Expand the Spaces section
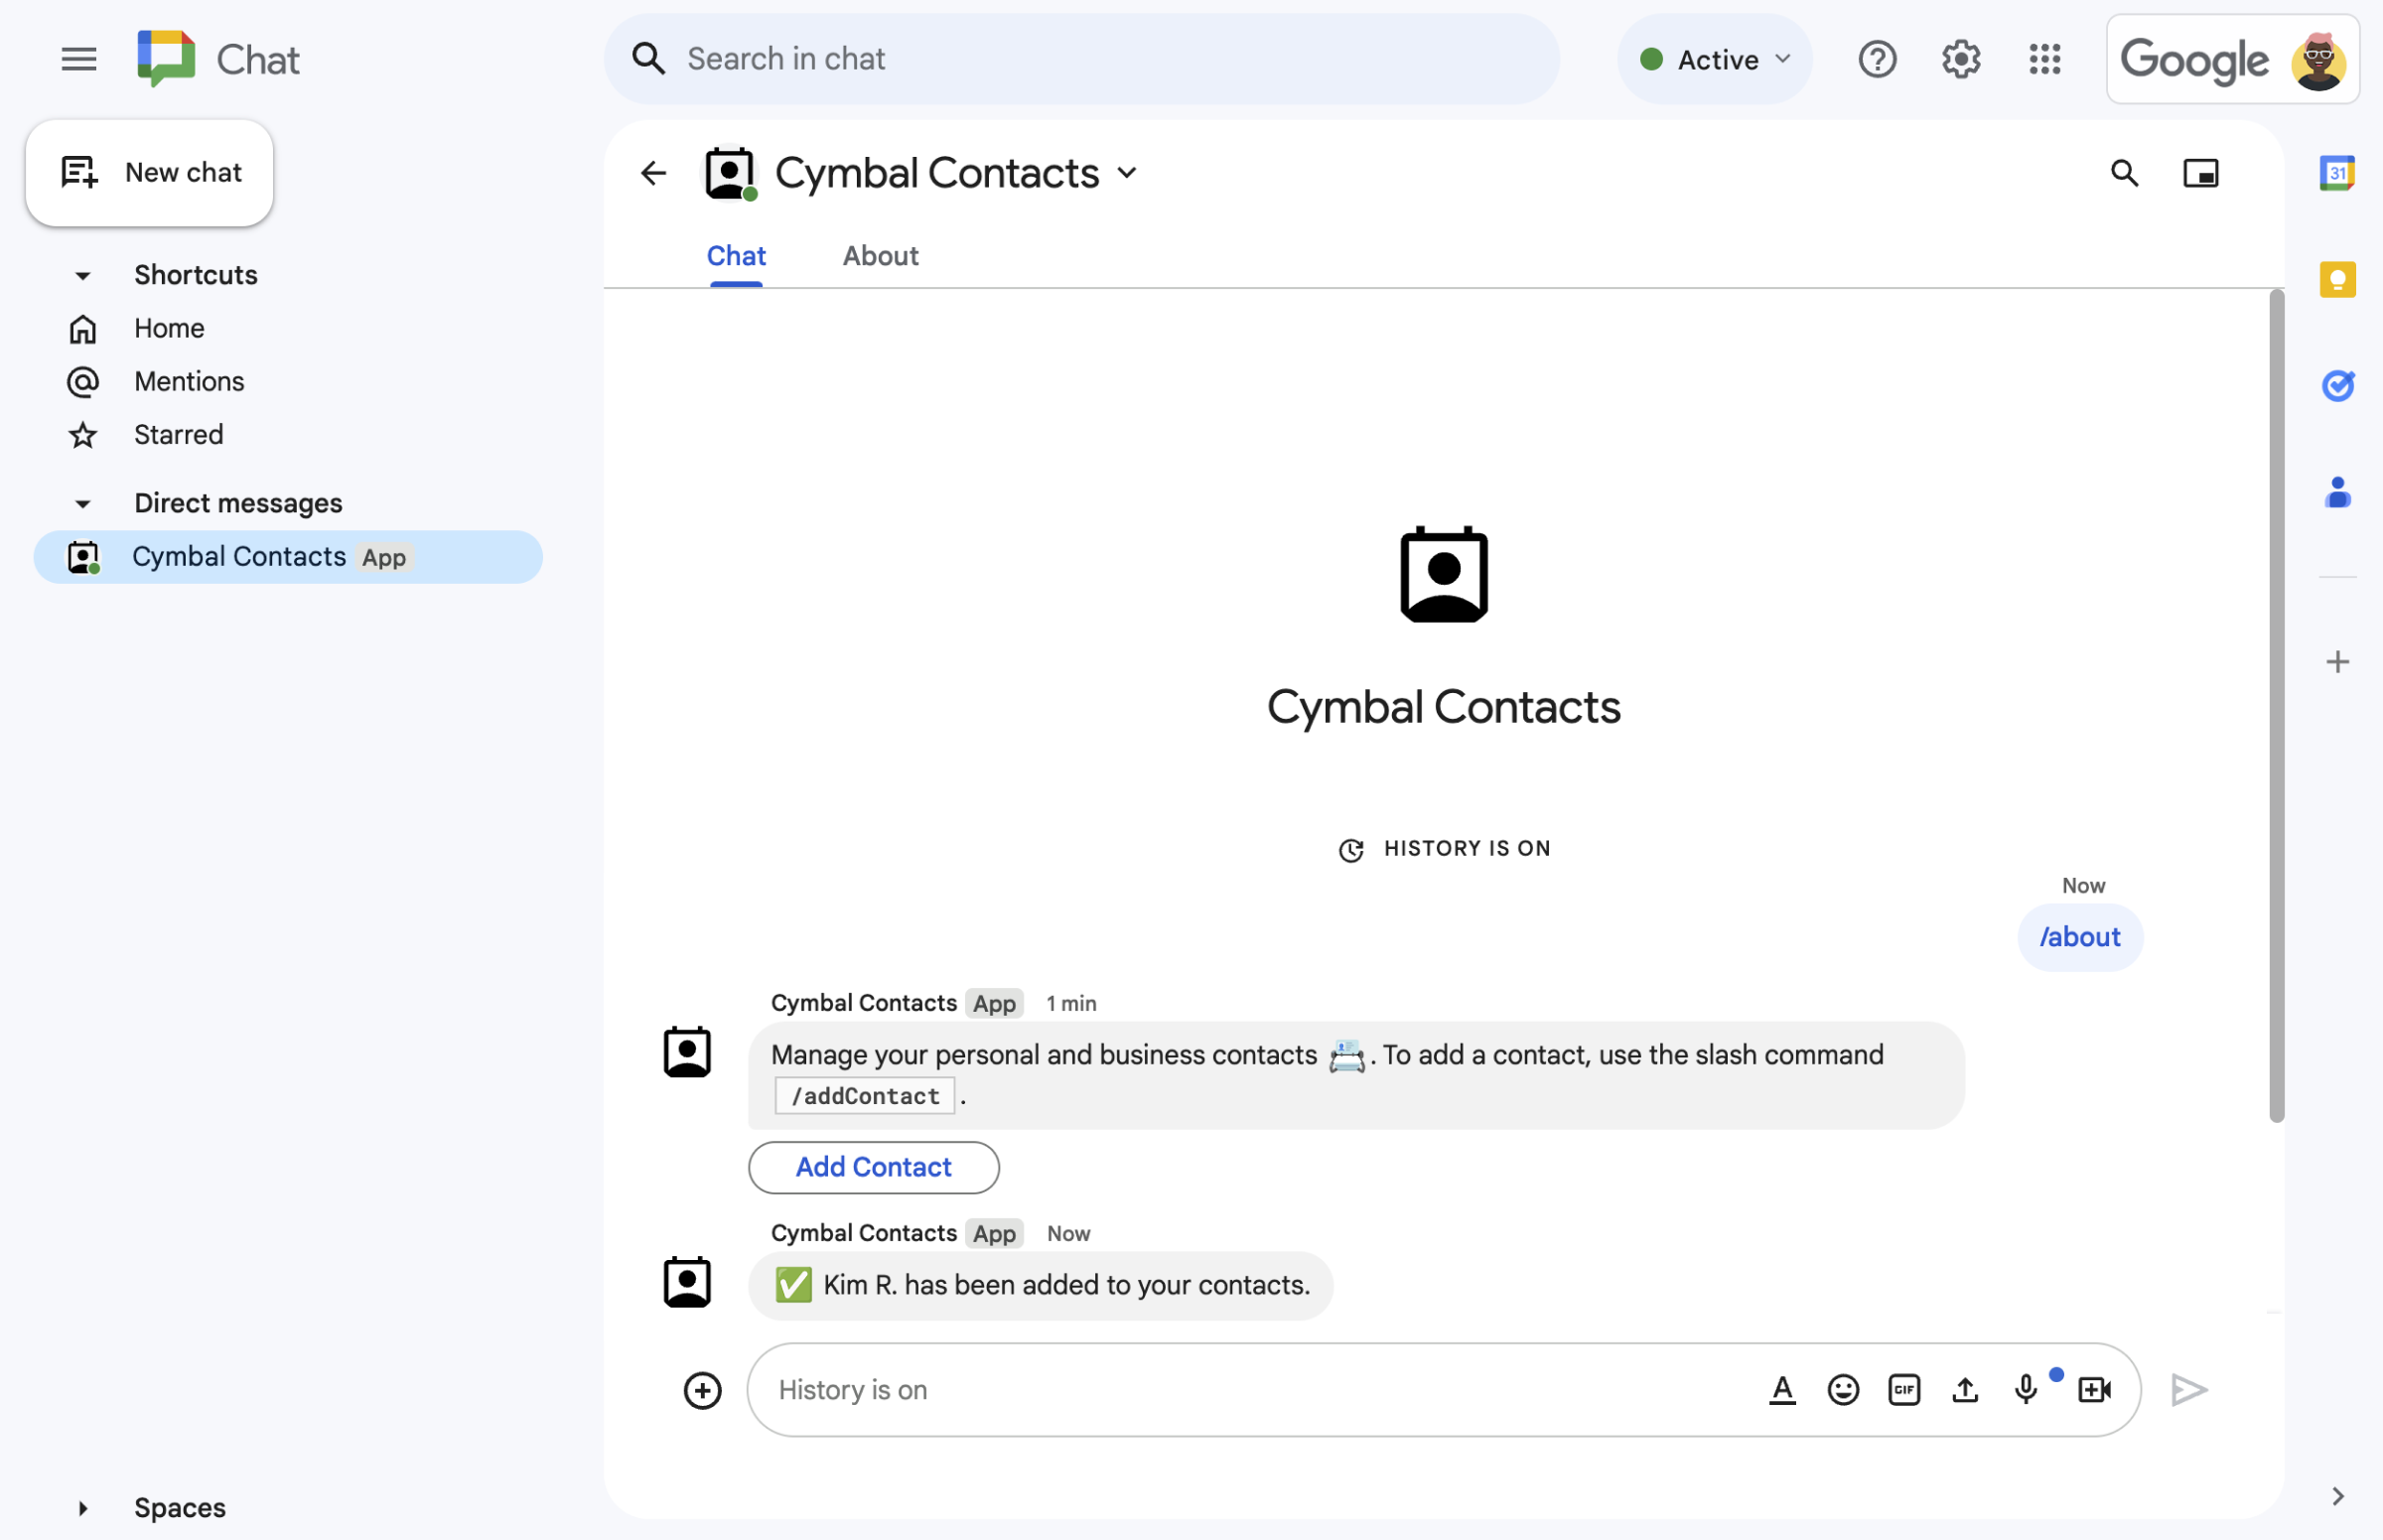 (81, 1505)
